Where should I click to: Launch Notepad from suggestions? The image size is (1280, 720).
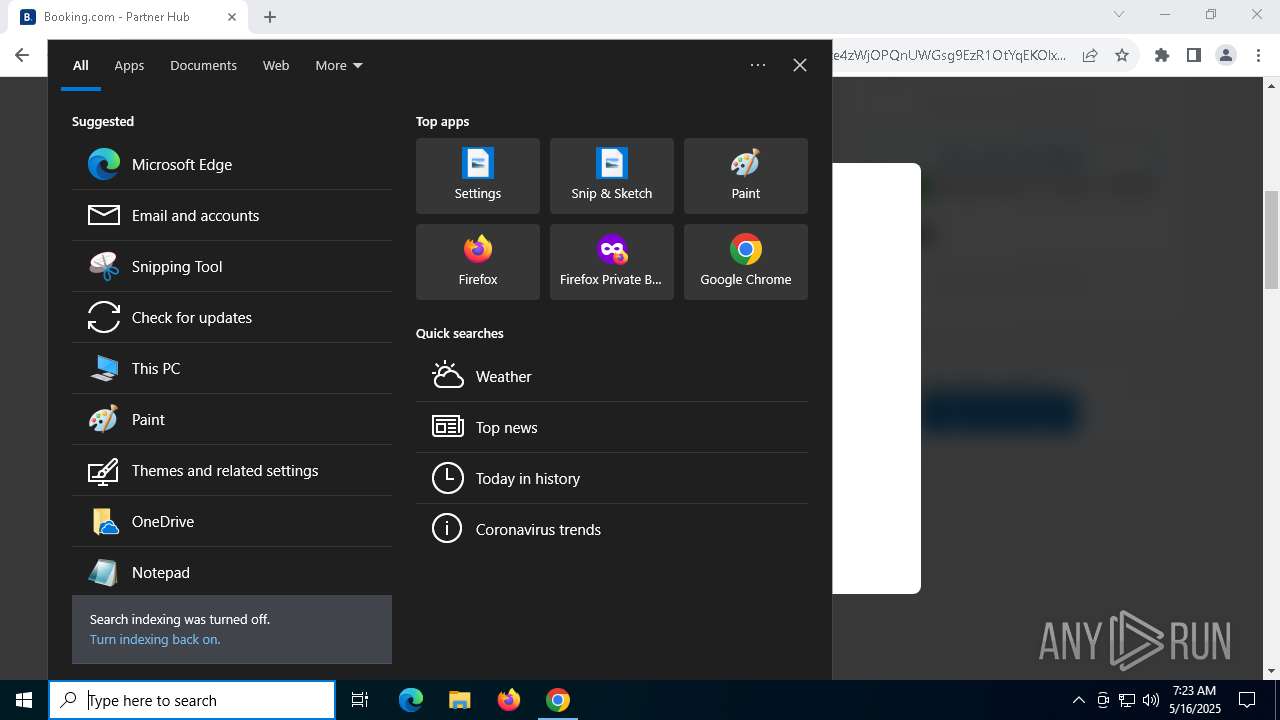[232, 572]
